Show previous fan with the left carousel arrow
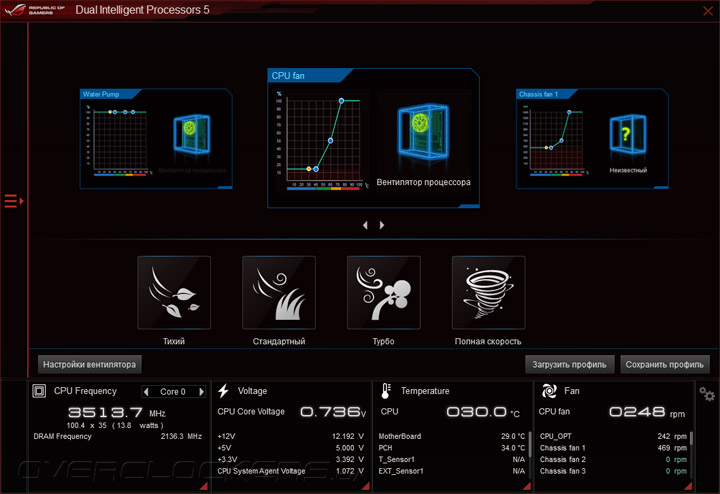 click(x=365, y=225)
